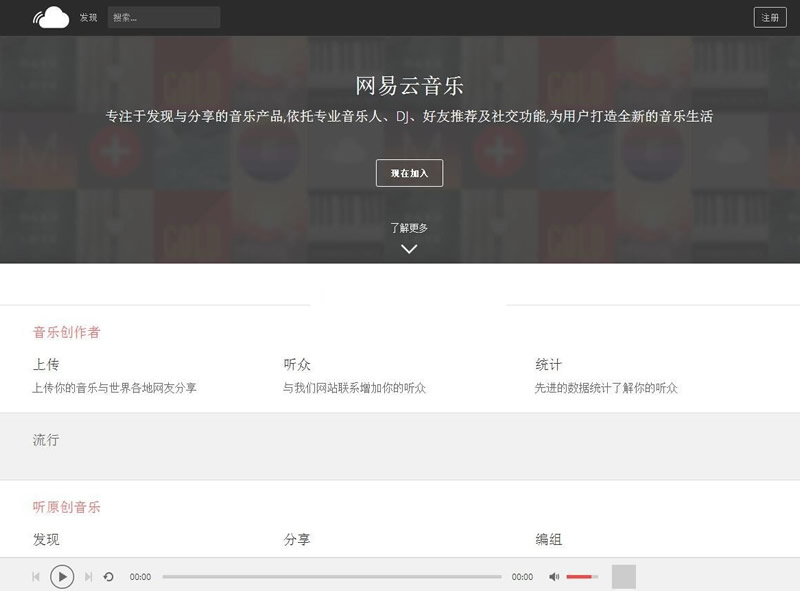Click the 网易云音乐 hero title
The height and width of the screenshot is (591, 800).
coord(409,86)
